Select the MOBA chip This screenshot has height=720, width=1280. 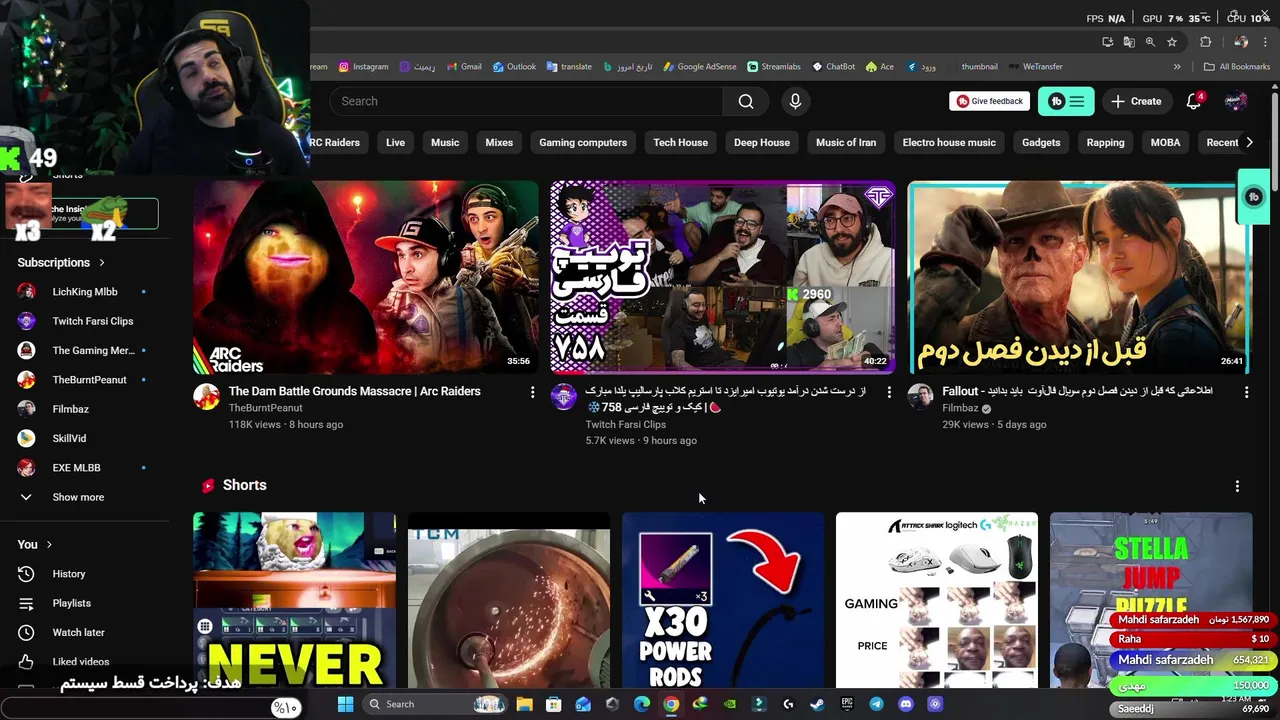click(1165, 142)
